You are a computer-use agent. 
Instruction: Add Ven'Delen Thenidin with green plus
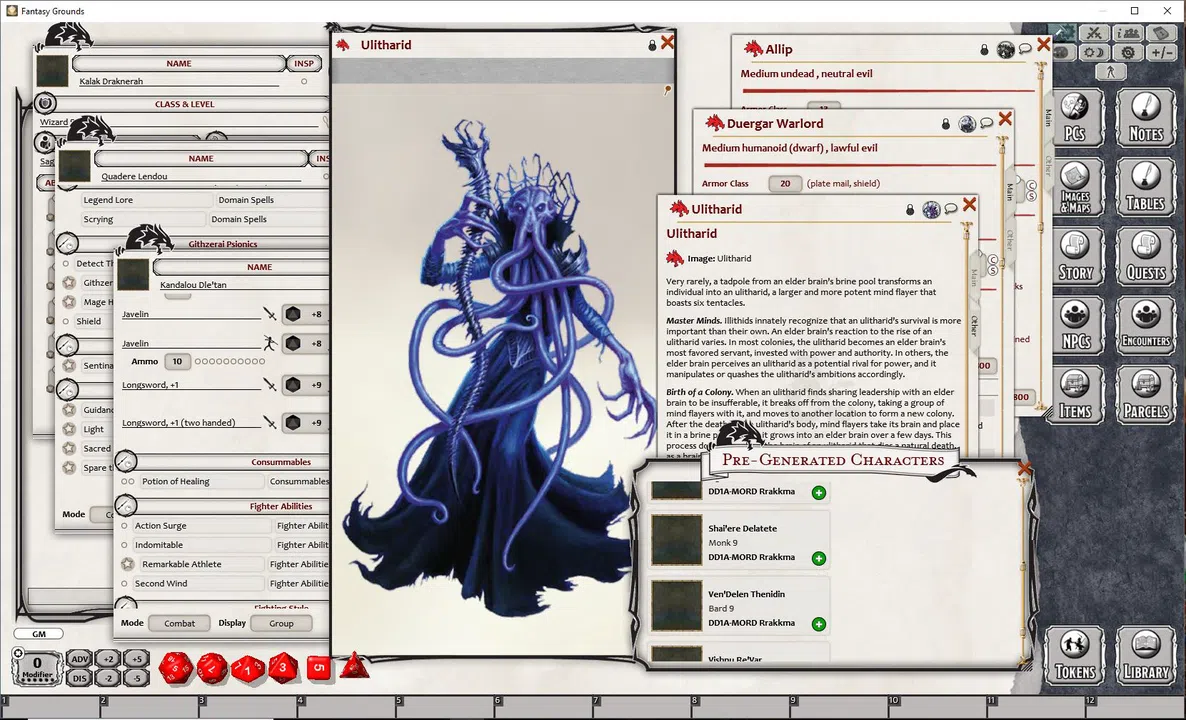pyautogui.click(x=818, y=624)
